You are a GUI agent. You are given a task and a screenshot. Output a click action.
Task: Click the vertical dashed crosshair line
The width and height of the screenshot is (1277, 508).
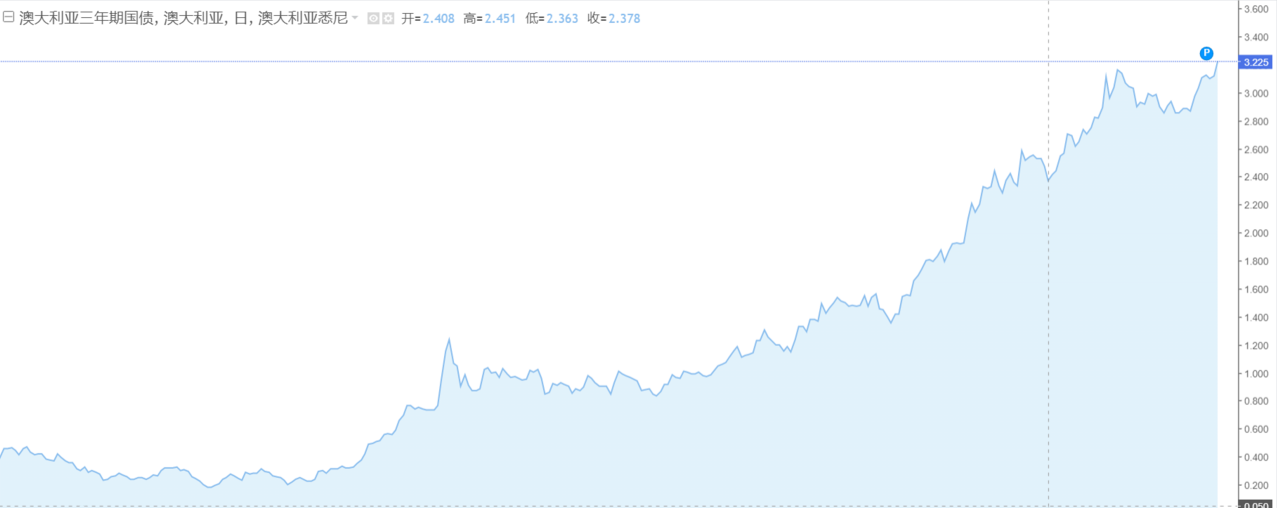tap(1048, 300)
